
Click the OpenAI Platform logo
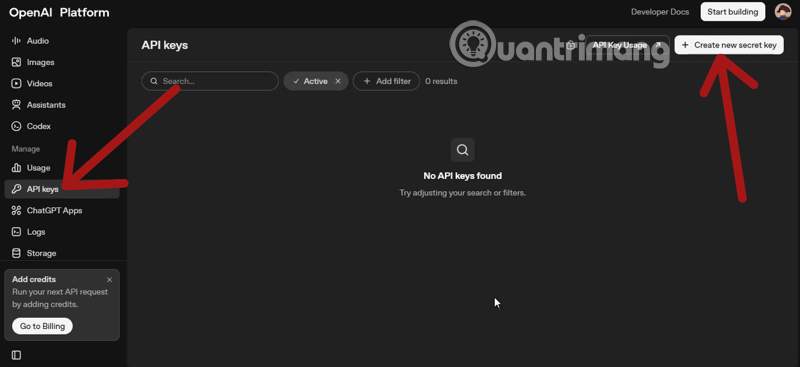(59, 13)
